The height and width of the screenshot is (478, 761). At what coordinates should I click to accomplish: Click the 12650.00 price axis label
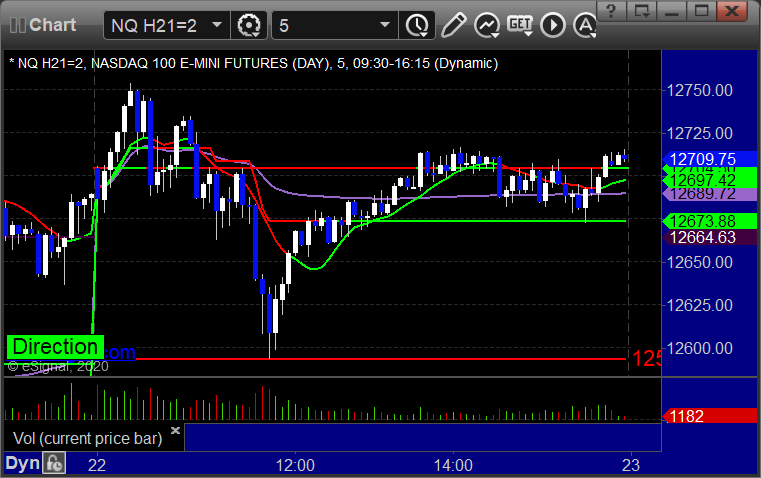pyautogui.click(x=699, y=263)
